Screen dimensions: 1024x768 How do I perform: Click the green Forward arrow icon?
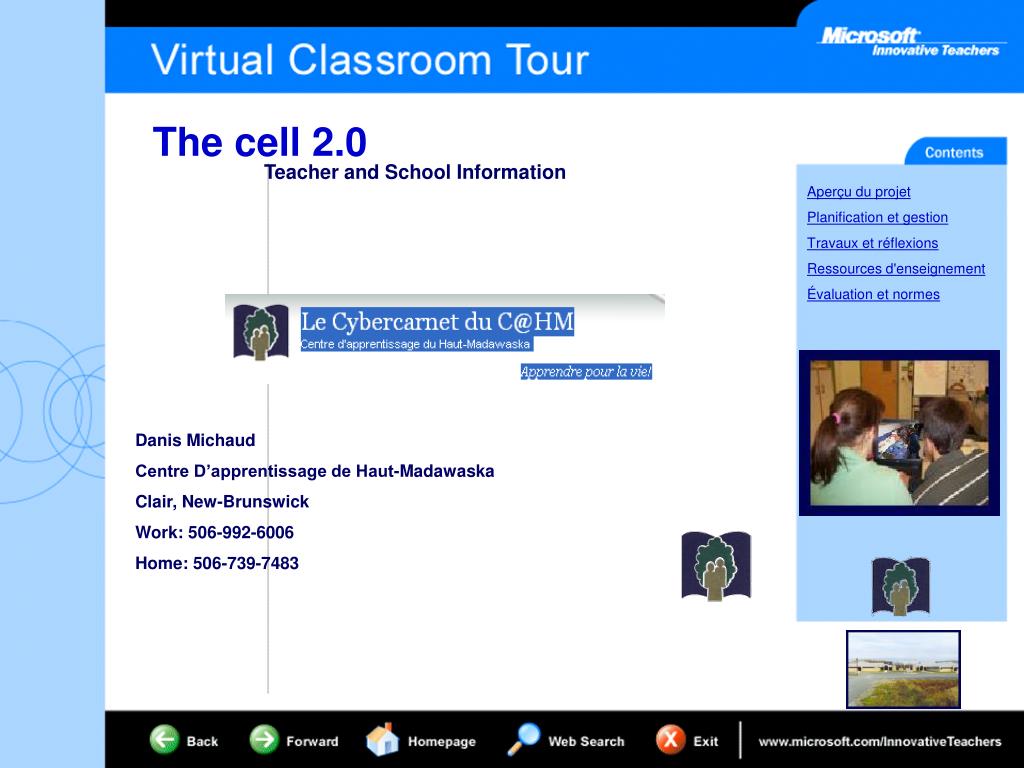pos(264,740)
